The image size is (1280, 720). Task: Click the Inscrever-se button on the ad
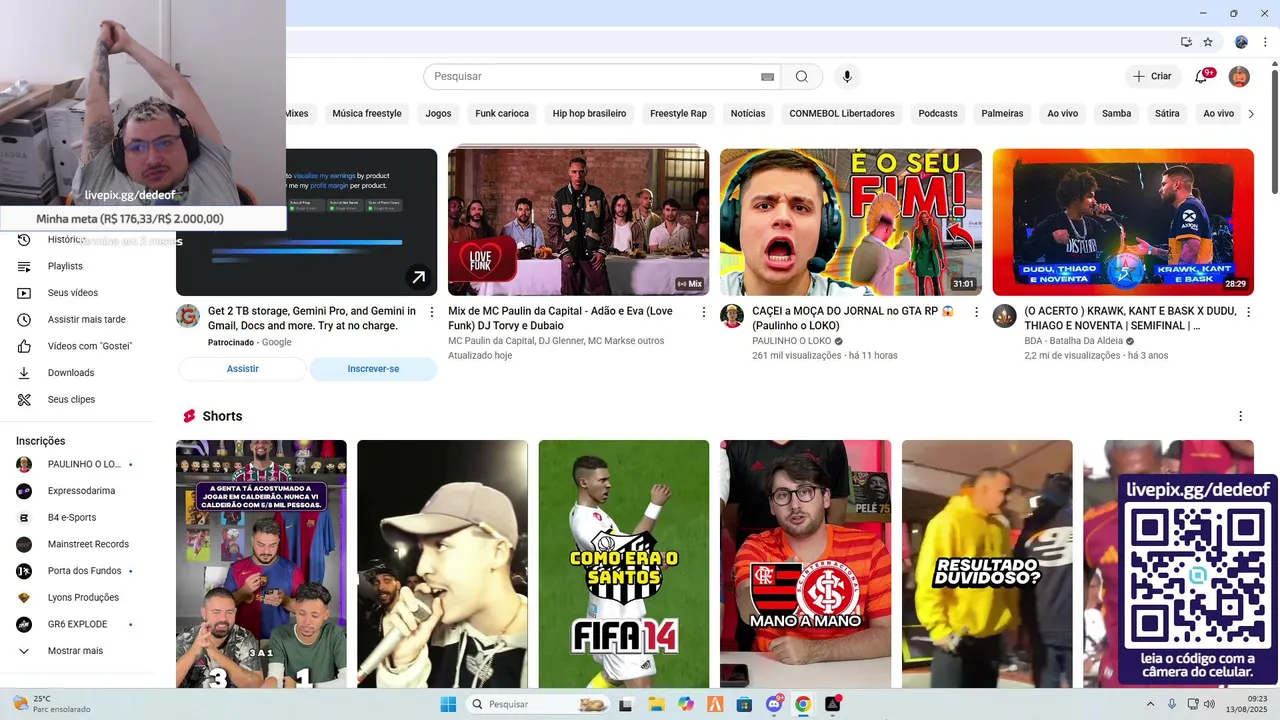(373, 369)
